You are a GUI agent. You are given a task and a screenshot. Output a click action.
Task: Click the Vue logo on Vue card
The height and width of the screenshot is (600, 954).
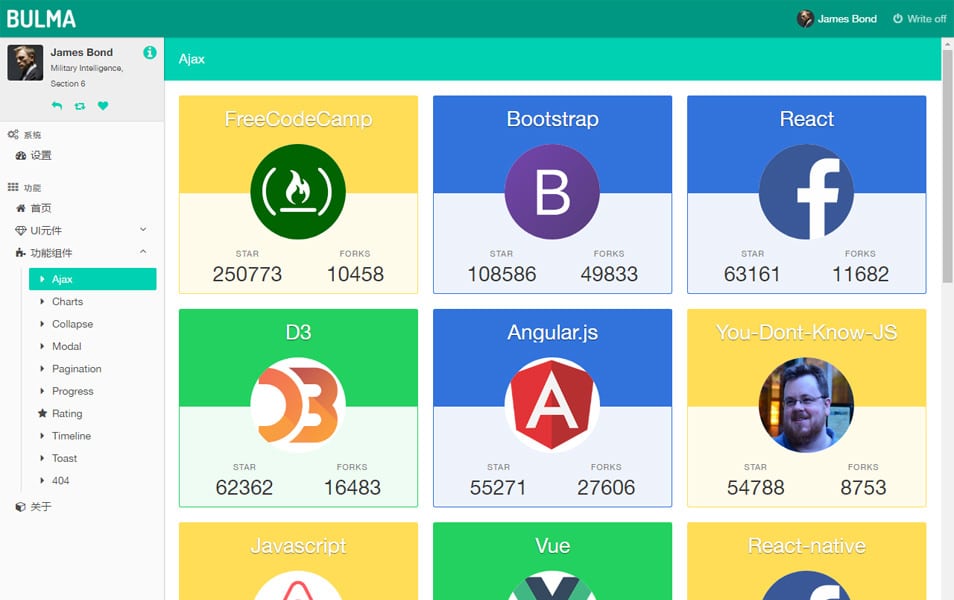(552, 585)
